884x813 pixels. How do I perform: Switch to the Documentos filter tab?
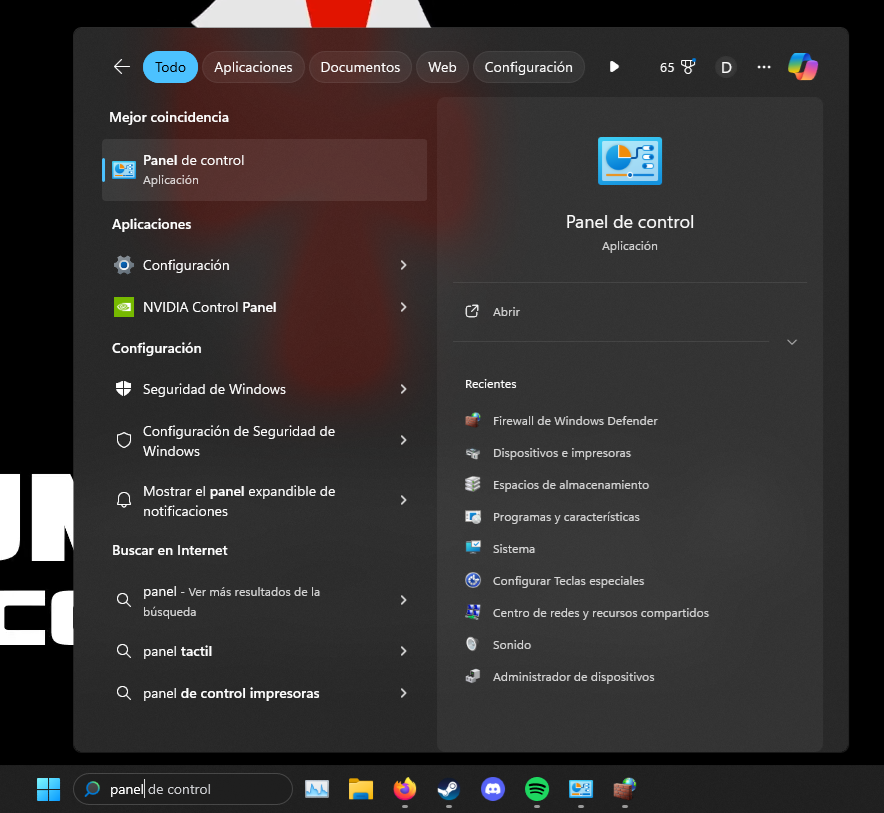click(360, 67)
